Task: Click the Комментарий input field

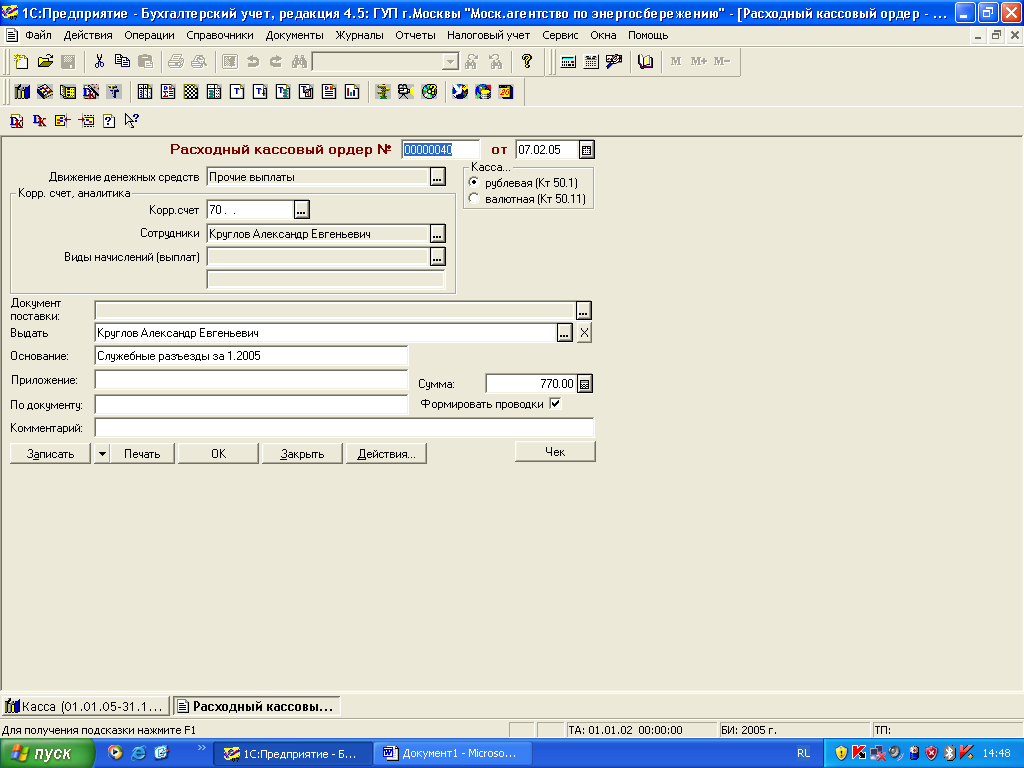Action: click(x=344, y=428)
